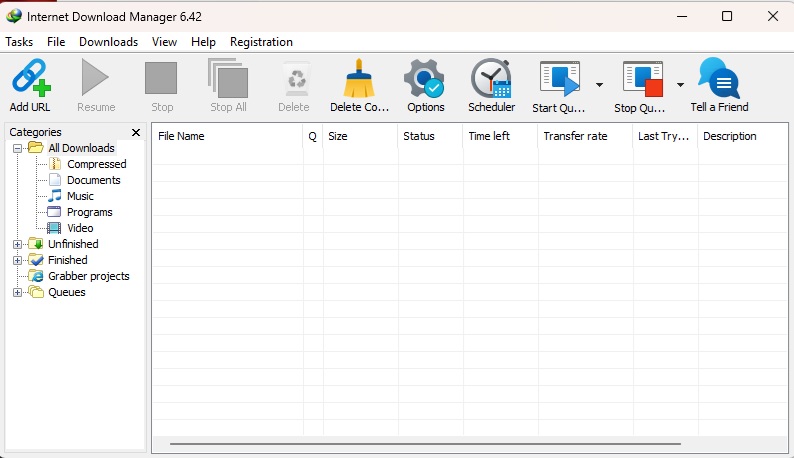Click the Music note icon
This screenshot has height=458, width=794.
tap(55, 196)
